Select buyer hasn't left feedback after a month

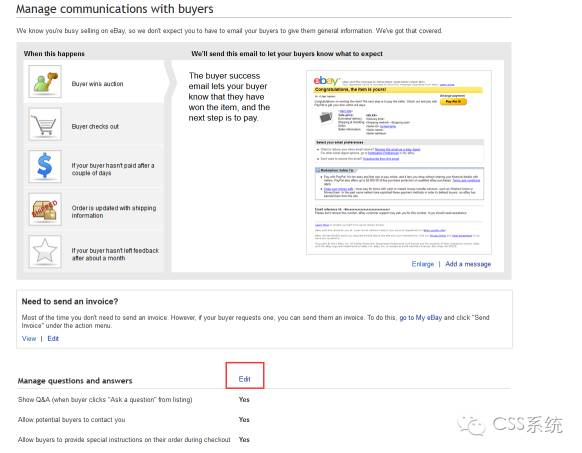pyautogui.click(x=95, y=252)
